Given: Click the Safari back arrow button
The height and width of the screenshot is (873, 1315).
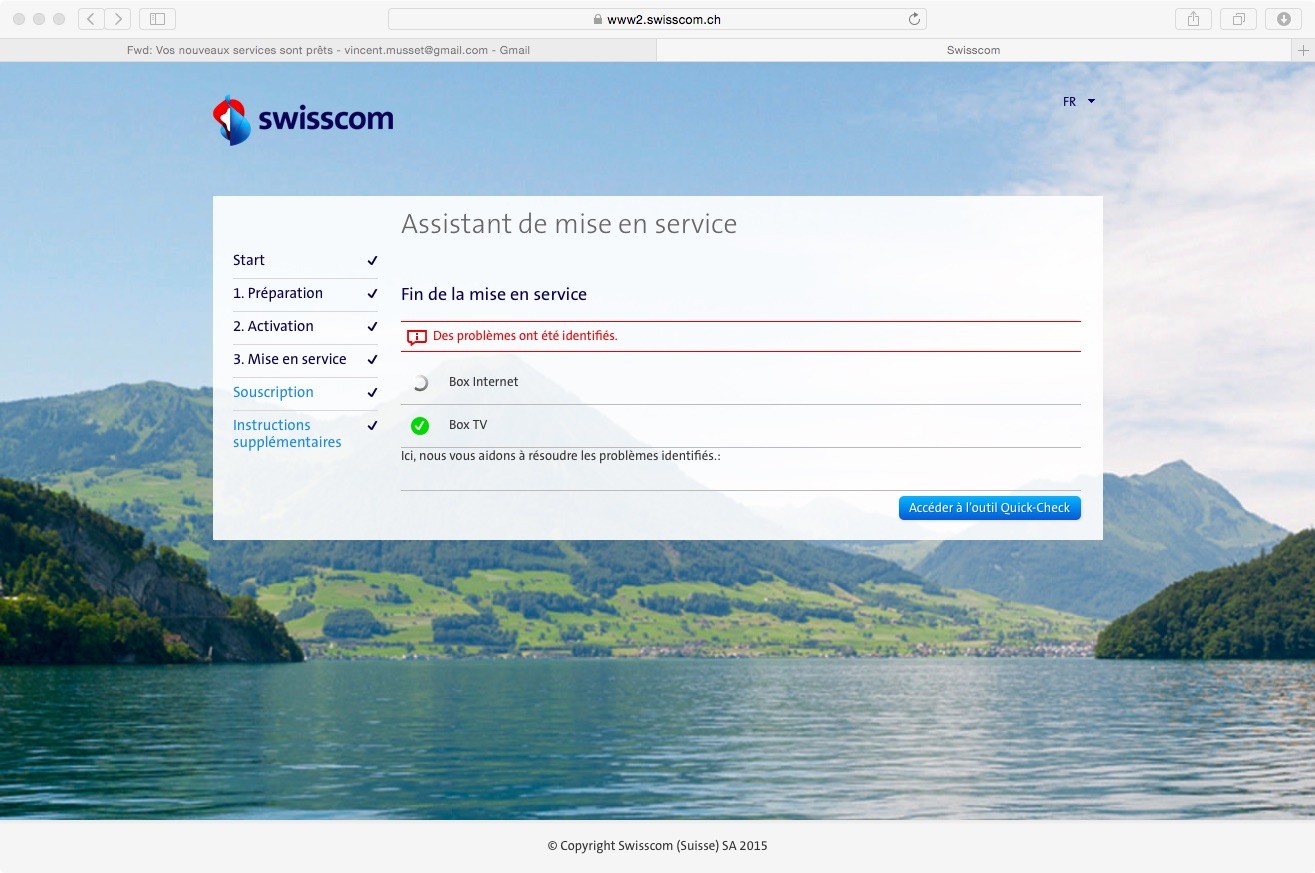Looking at the screenshot, I should coord(91,19).
